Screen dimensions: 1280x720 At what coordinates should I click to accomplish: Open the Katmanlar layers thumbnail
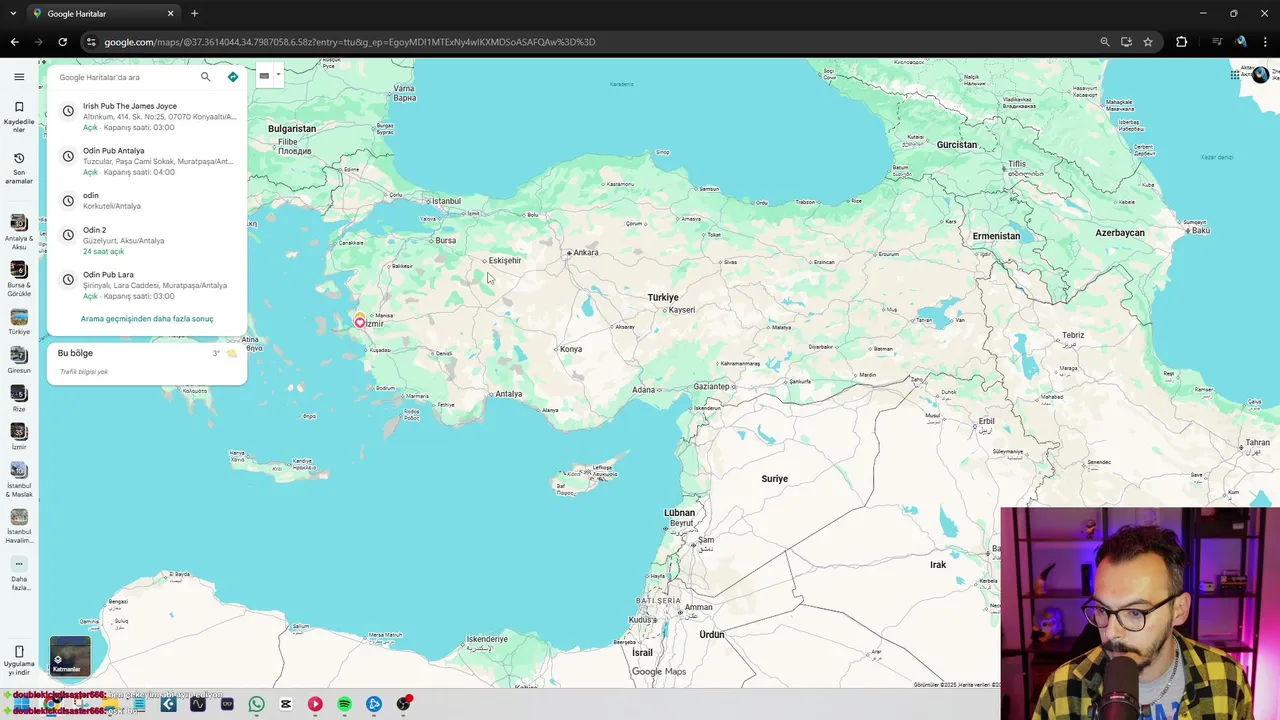(70, 657)
